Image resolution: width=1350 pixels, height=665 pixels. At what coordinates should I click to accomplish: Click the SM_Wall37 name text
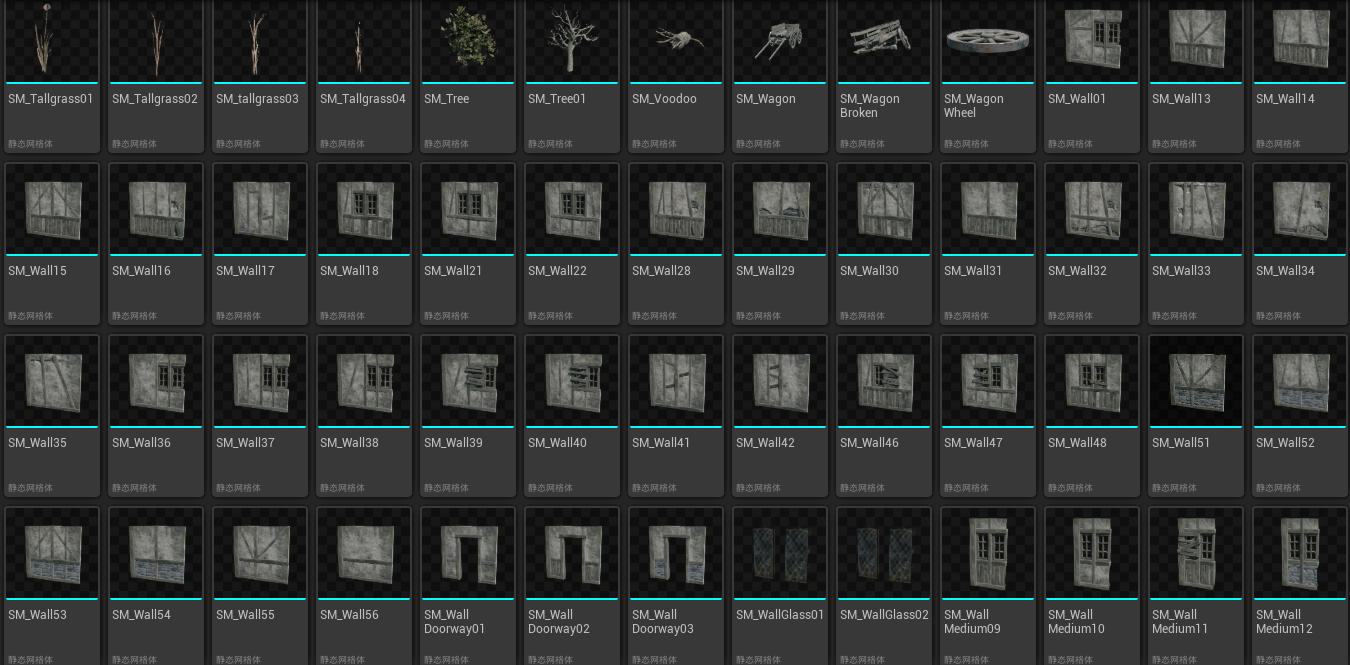tap(245, 443)
